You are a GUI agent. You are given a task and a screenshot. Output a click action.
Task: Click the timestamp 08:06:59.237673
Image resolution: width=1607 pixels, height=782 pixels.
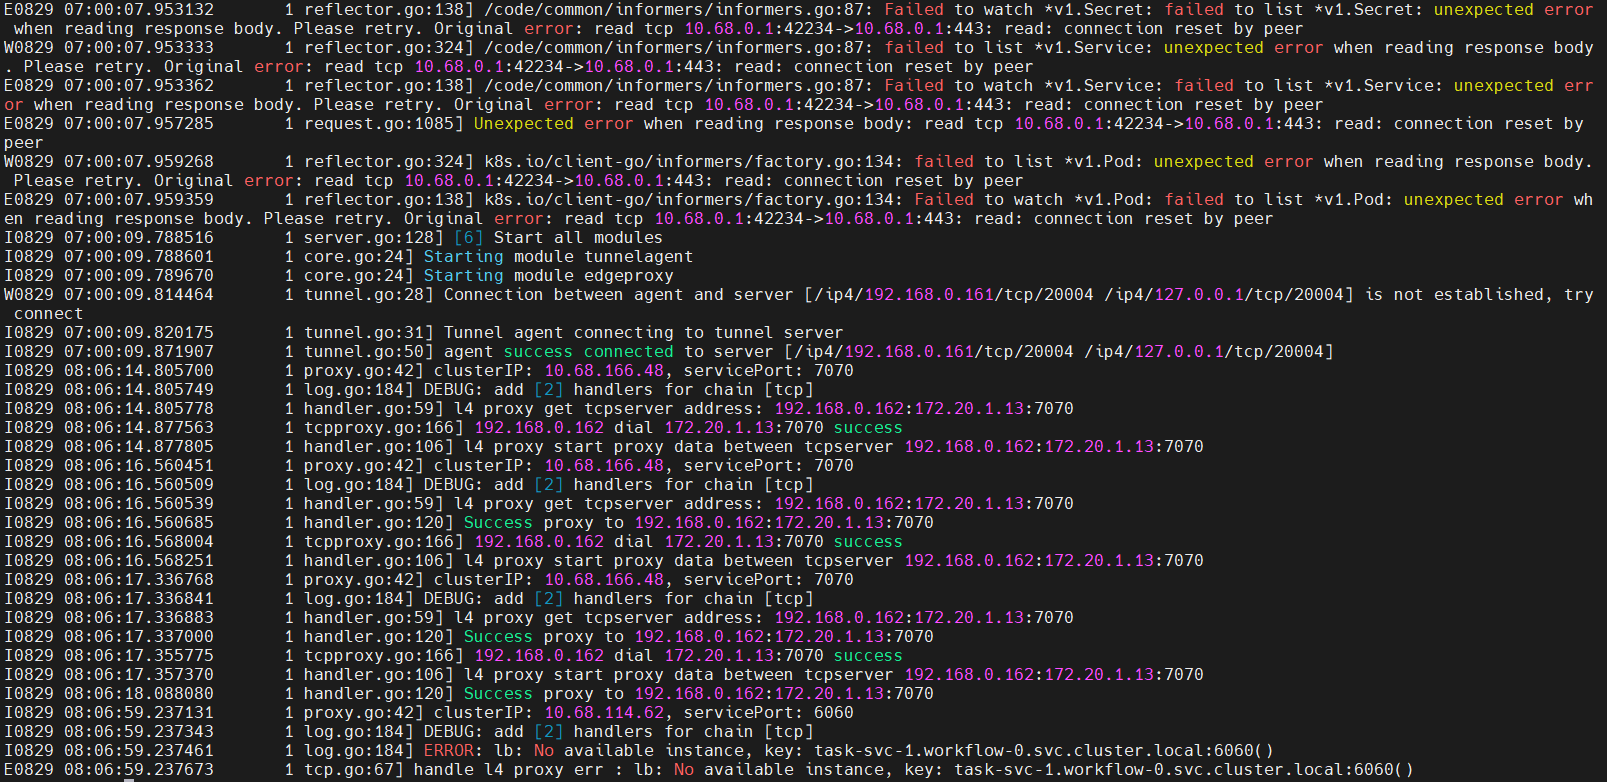[x=139, y=770]
